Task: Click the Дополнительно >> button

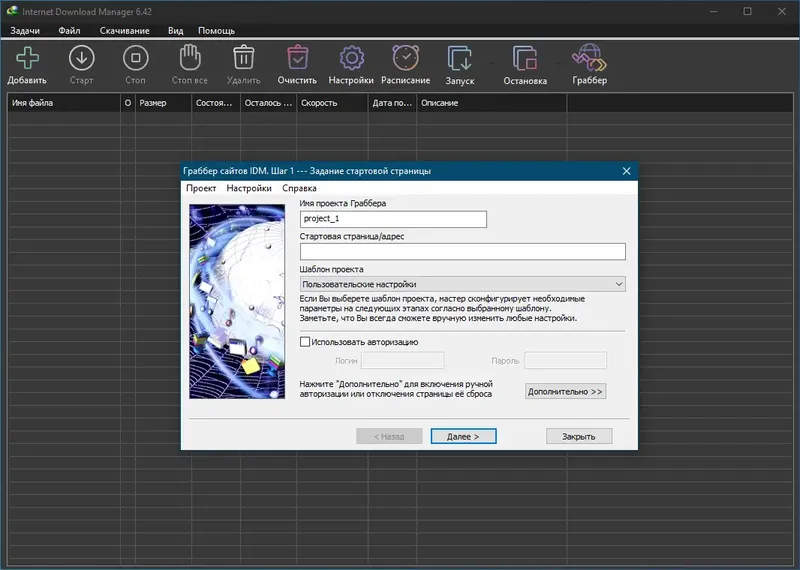Action: point(565,391)
